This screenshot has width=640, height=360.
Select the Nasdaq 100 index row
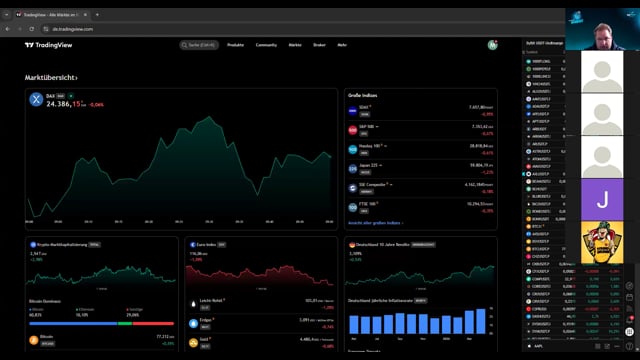point(420,149)
